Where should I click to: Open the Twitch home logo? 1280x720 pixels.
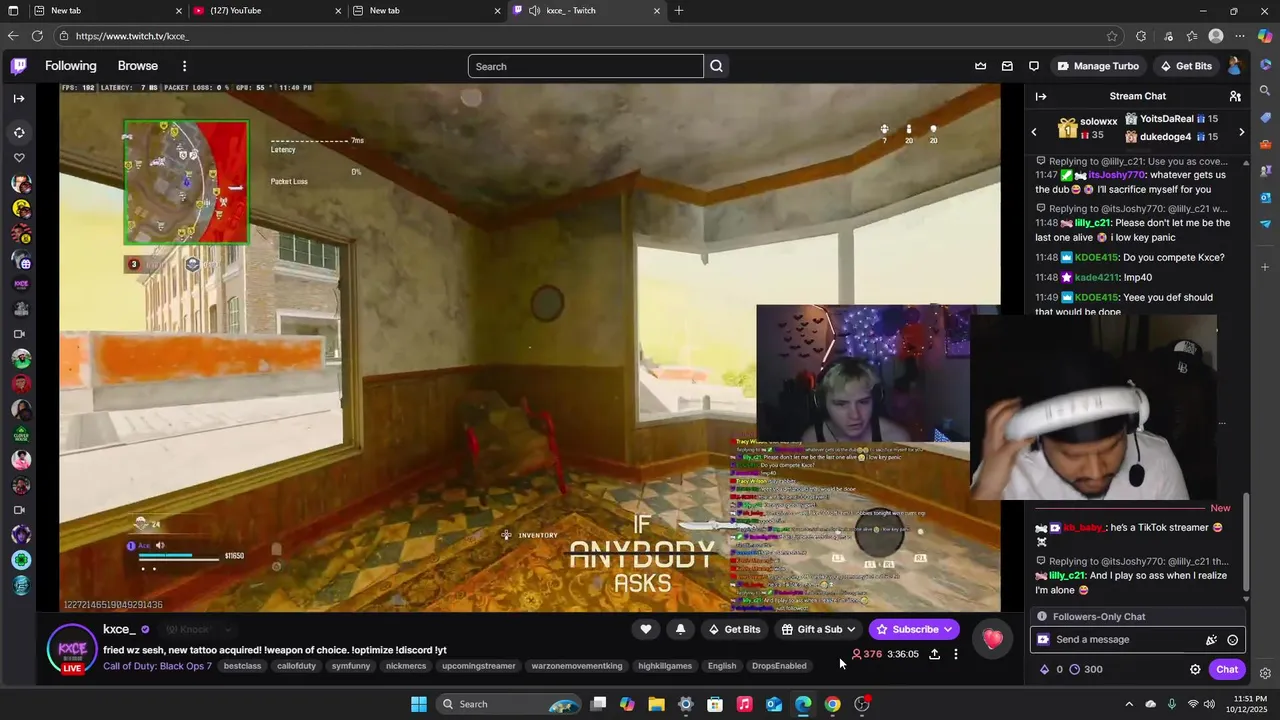[x=19, y=66]
